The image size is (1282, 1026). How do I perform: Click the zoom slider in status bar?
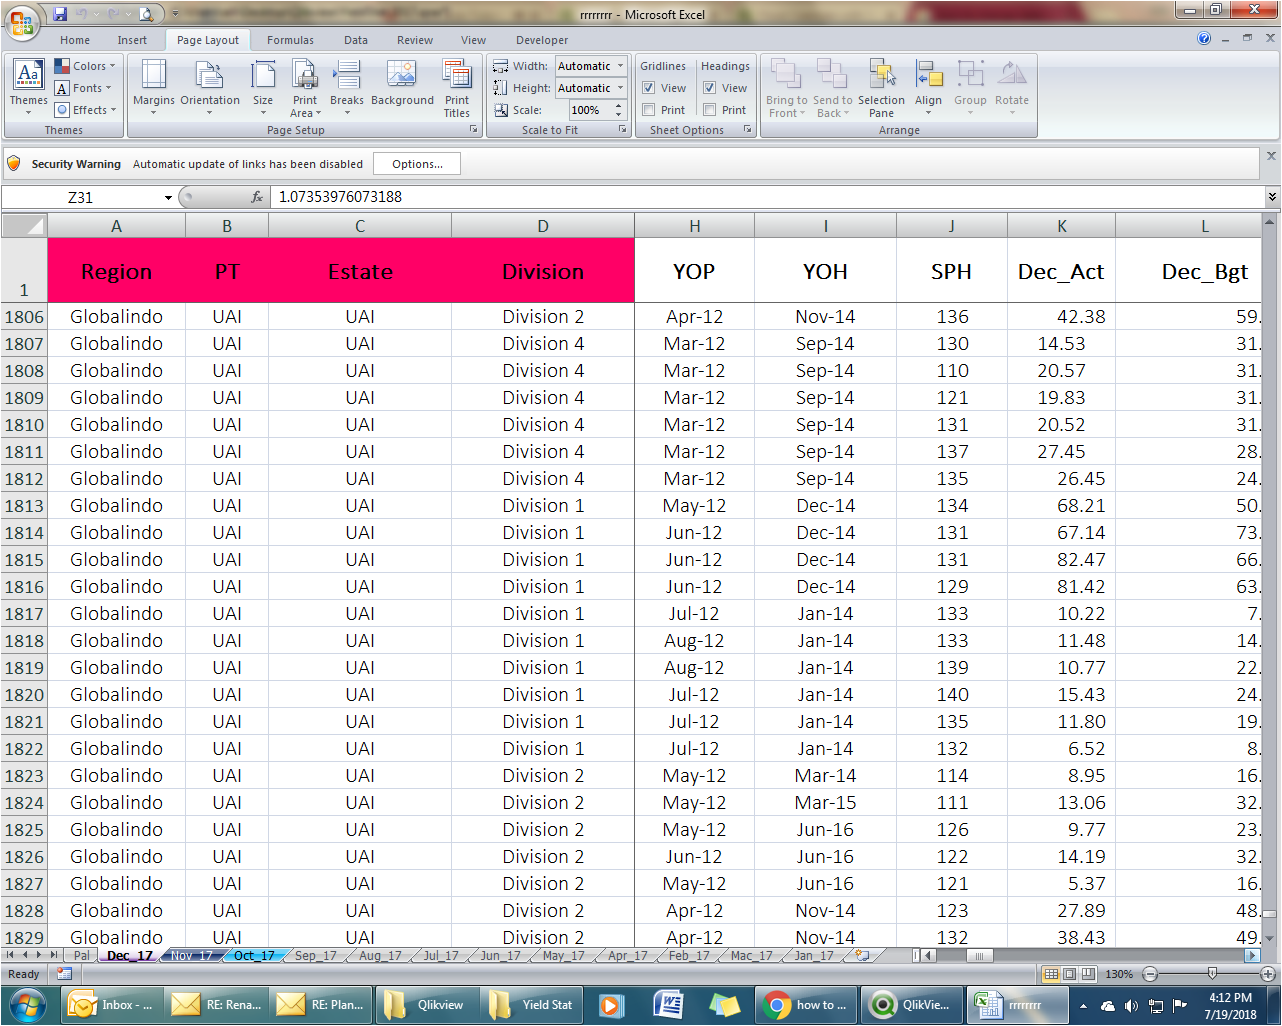[1211, 974]
